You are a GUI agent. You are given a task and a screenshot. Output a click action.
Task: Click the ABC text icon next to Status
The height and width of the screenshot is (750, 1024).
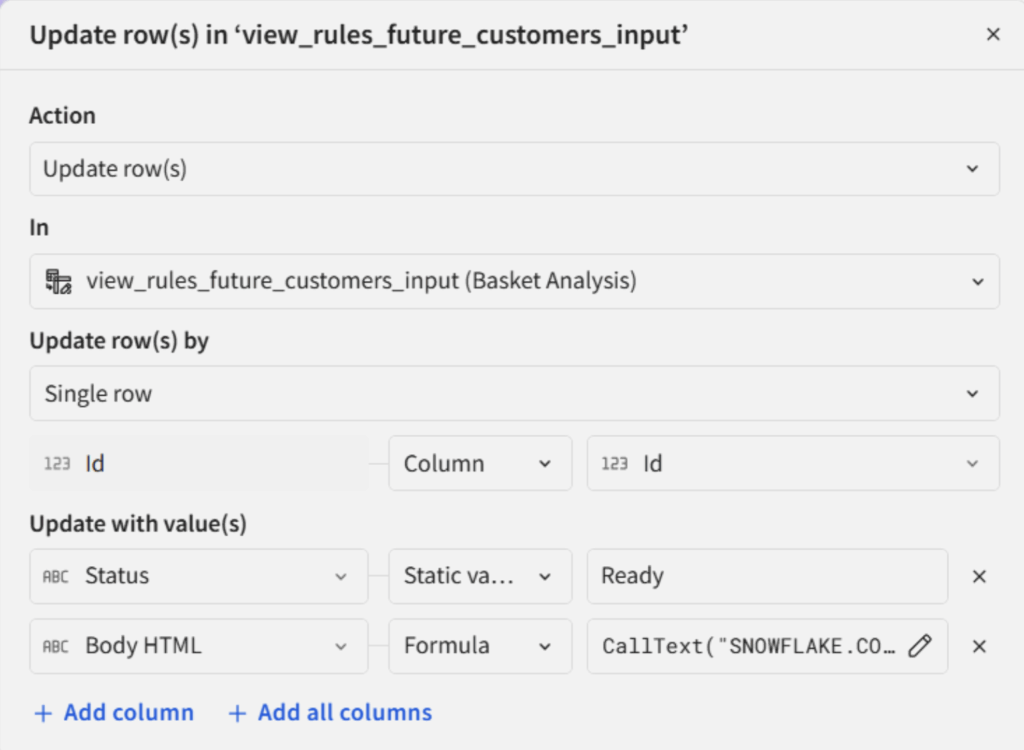pos(56,577)
